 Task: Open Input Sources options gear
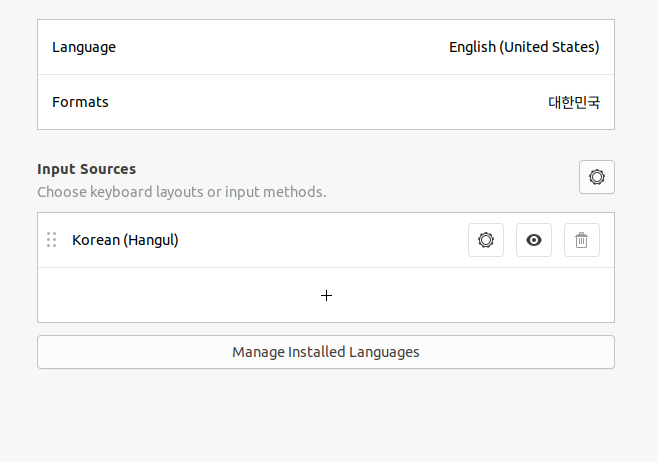point(597,177)
